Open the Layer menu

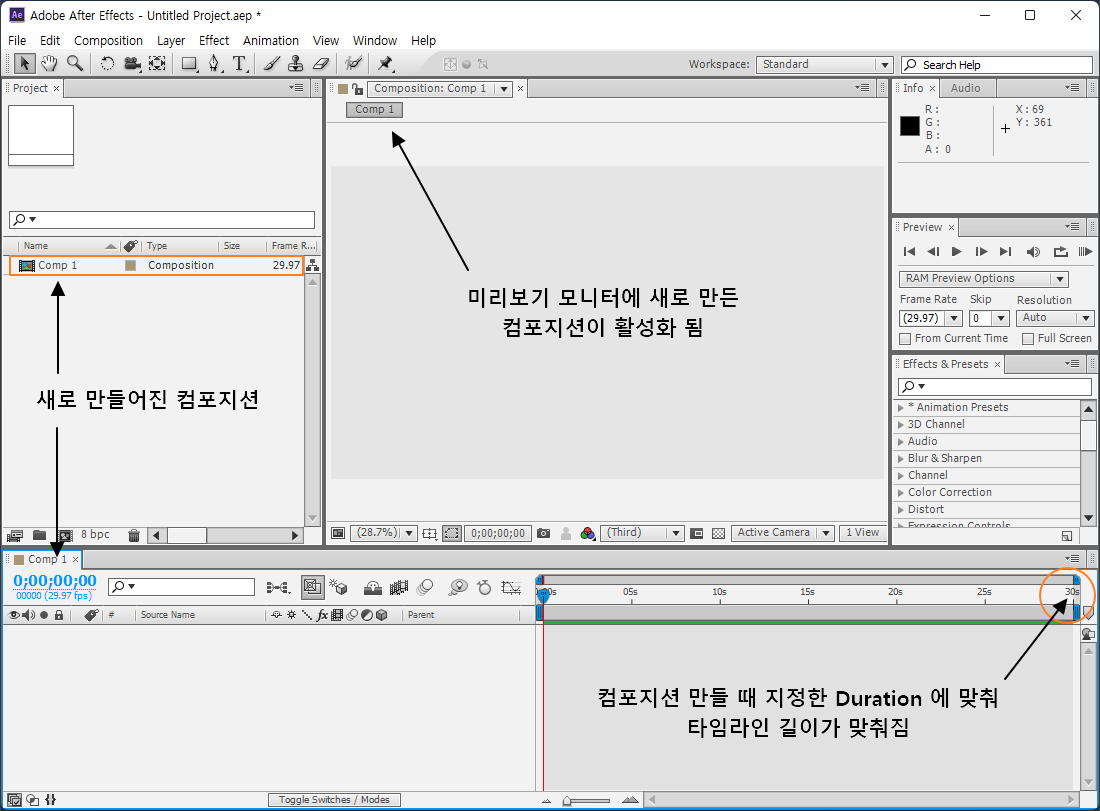(170, 41)
